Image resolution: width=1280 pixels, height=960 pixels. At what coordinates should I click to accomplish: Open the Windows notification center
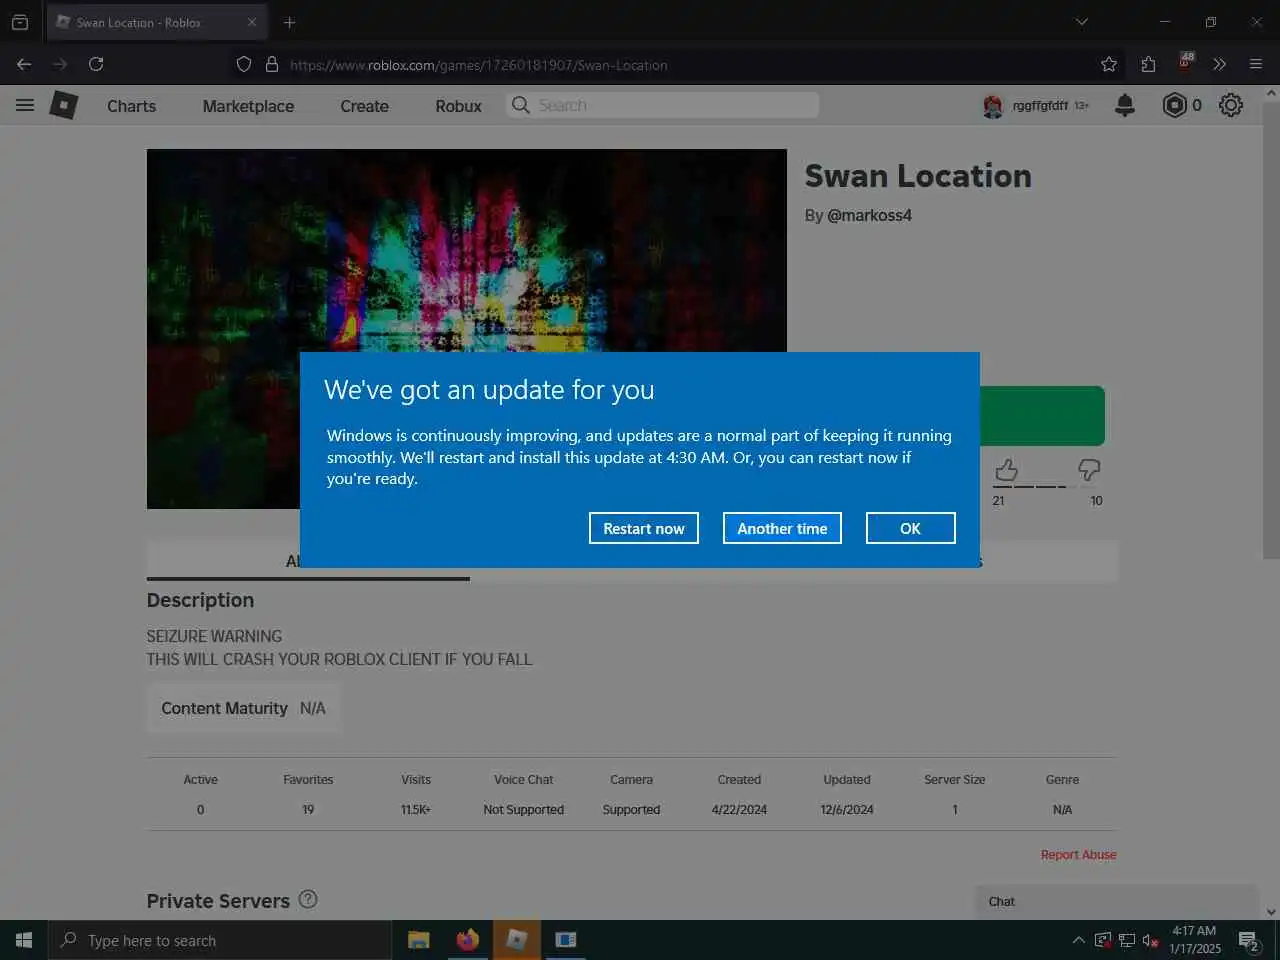[x=1249, y=940]
